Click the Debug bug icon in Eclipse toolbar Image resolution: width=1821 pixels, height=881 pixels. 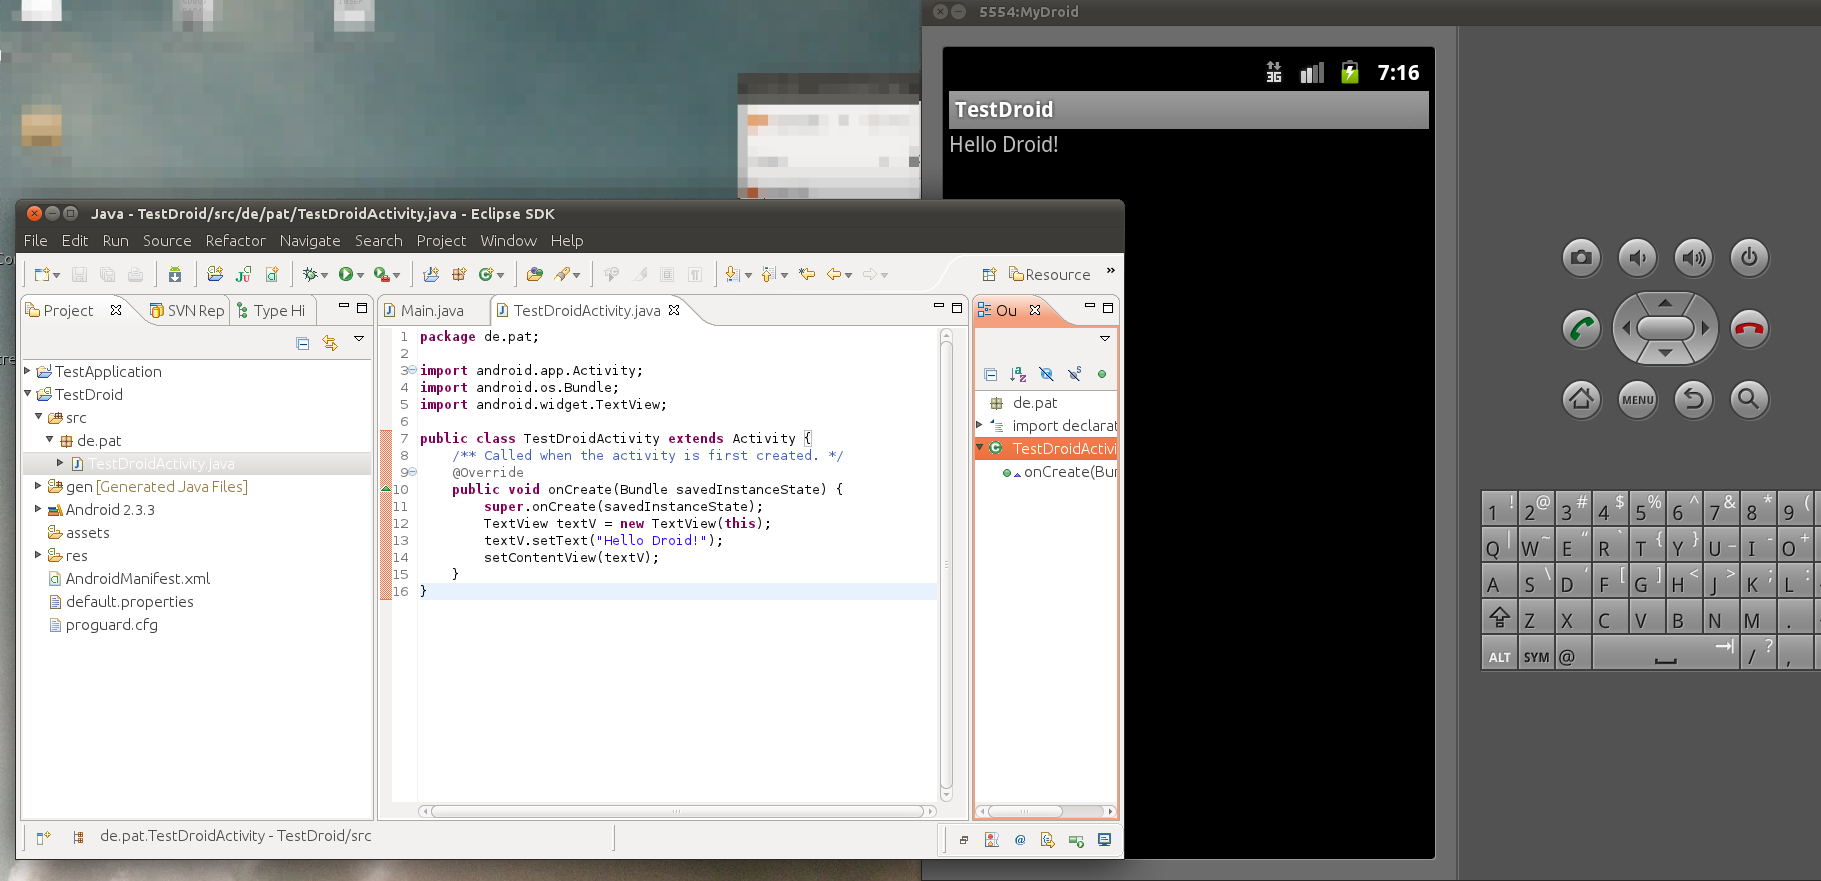tap(310, 274)
